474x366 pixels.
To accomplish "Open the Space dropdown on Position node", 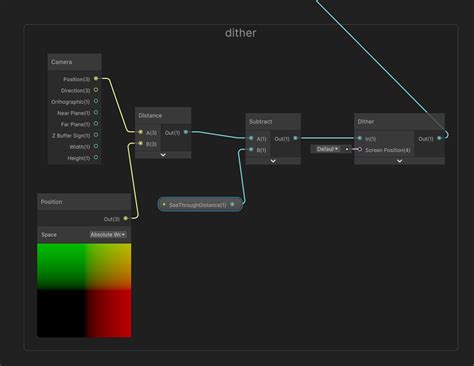I will click(x=108, y=235).
